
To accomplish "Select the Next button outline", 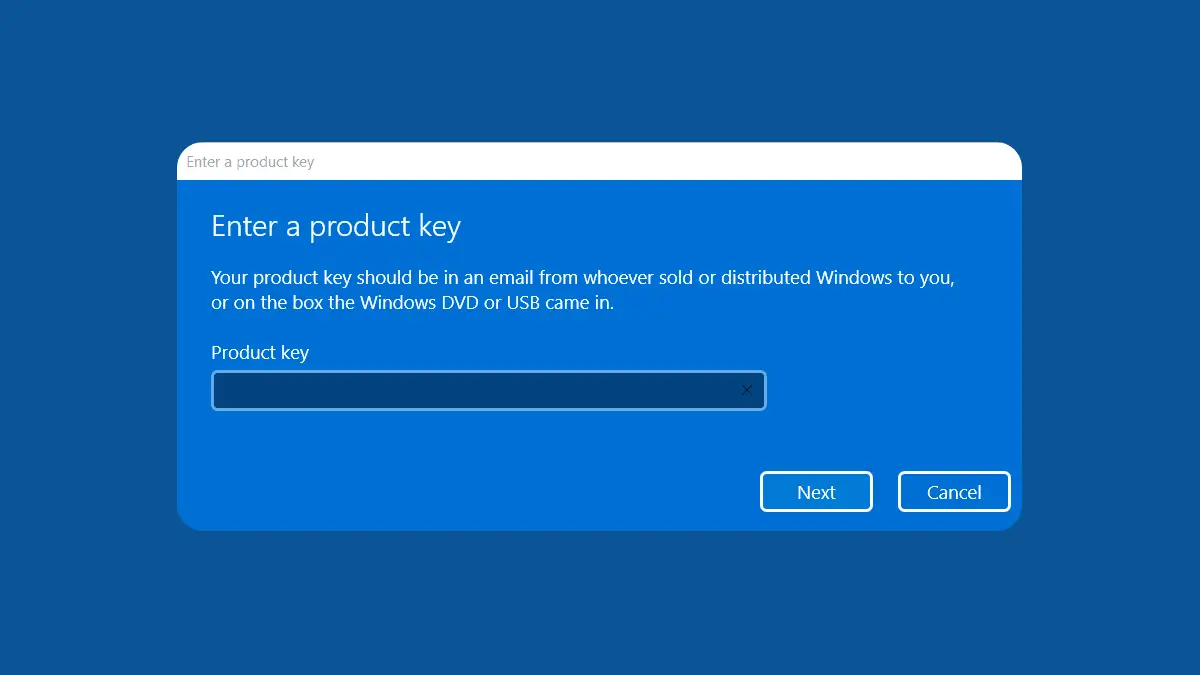I will coord(816,491).
